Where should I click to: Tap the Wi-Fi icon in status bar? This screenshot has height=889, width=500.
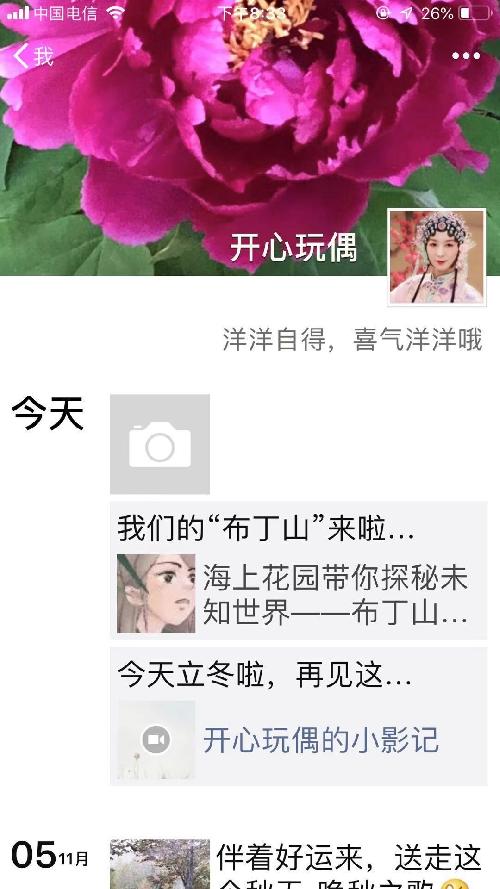(115, 12)
